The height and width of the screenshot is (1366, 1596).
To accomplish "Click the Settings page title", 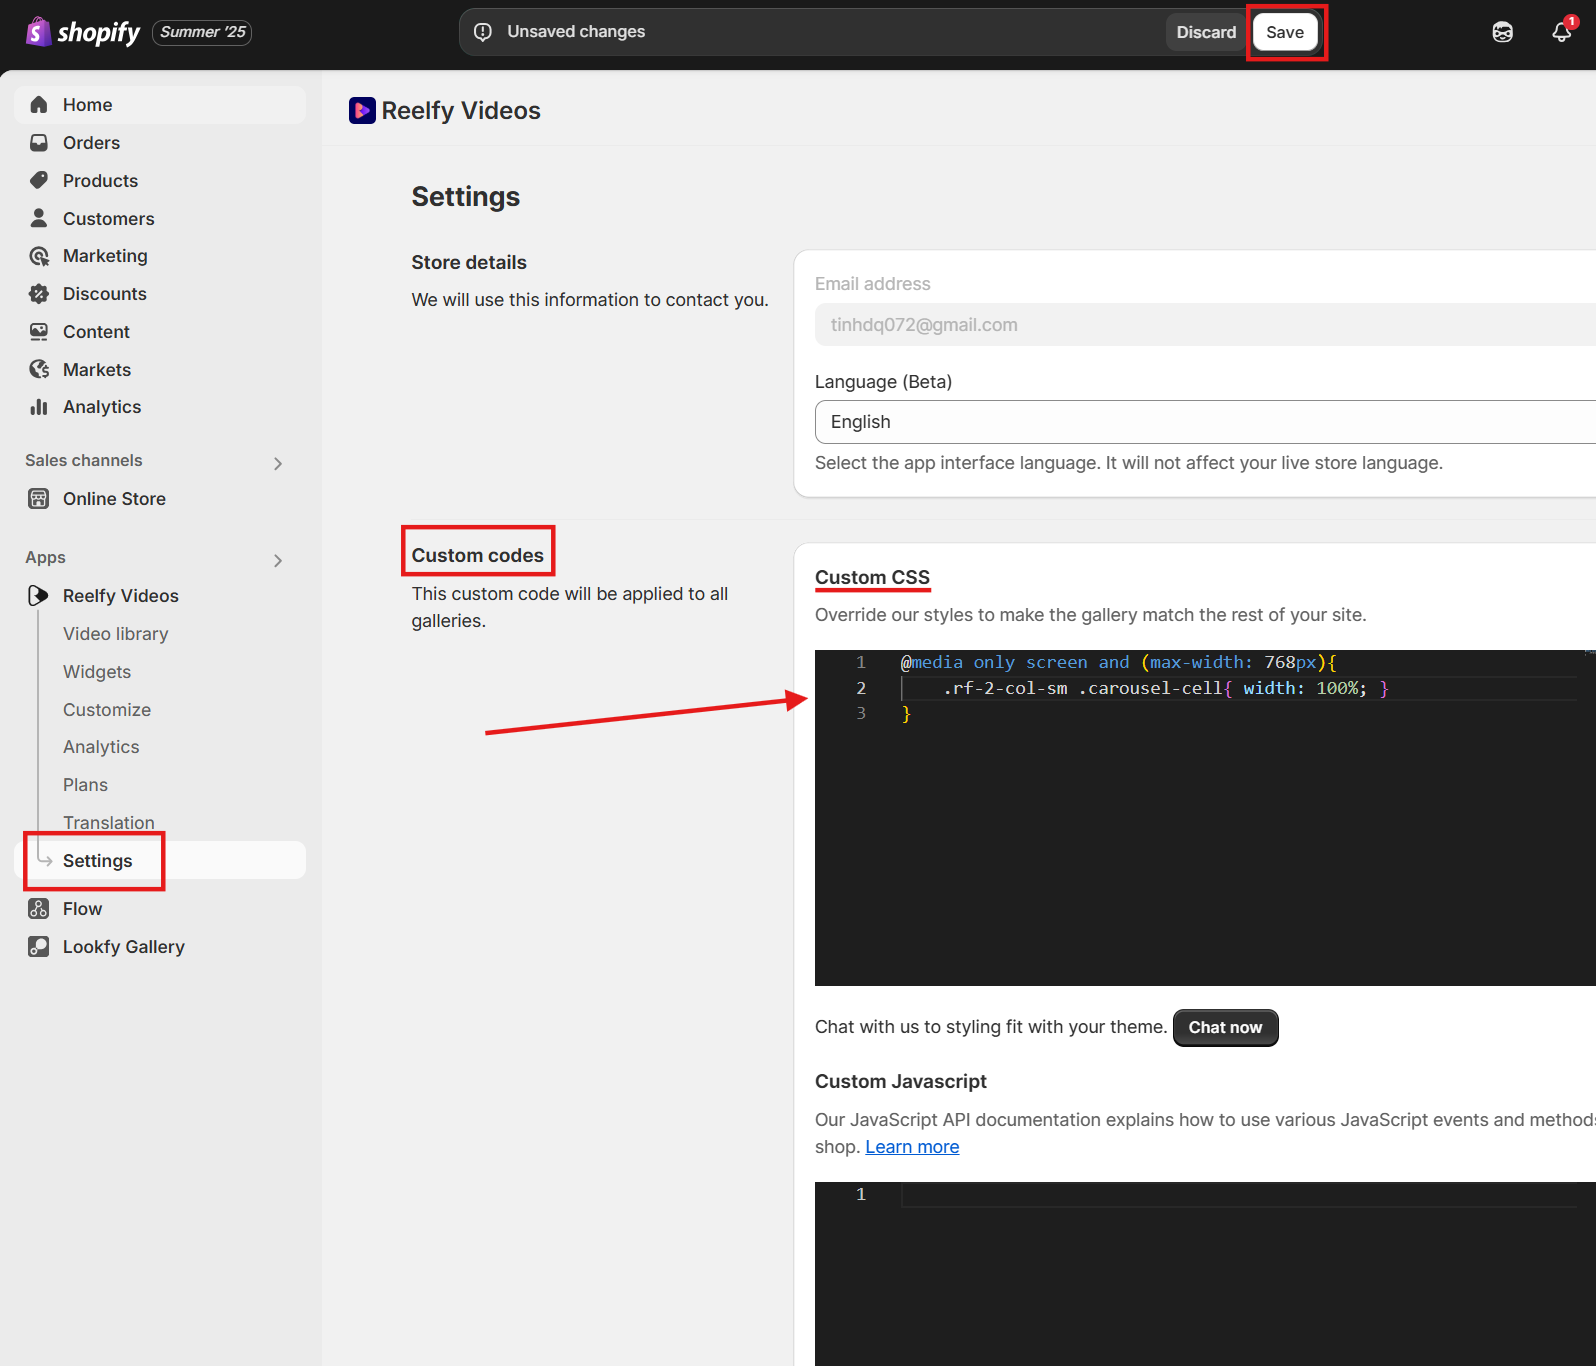I will pyautogui.click(x=466, y=197).
